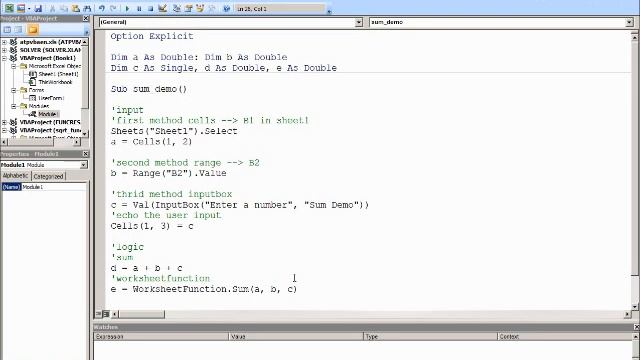This screenshot has height=360, width=640.
Task: Click the Redo arrow icon
Action: click(113, 8)
